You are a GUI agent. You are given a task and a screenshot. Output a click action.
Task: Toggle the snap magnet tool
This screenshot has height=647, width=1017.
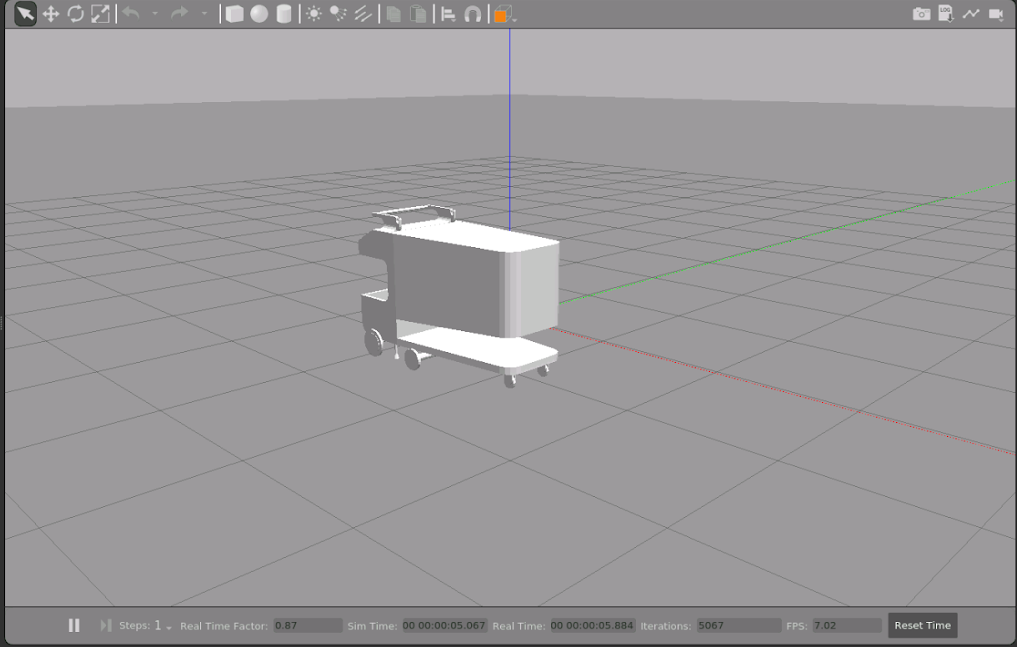click(473, 14)
